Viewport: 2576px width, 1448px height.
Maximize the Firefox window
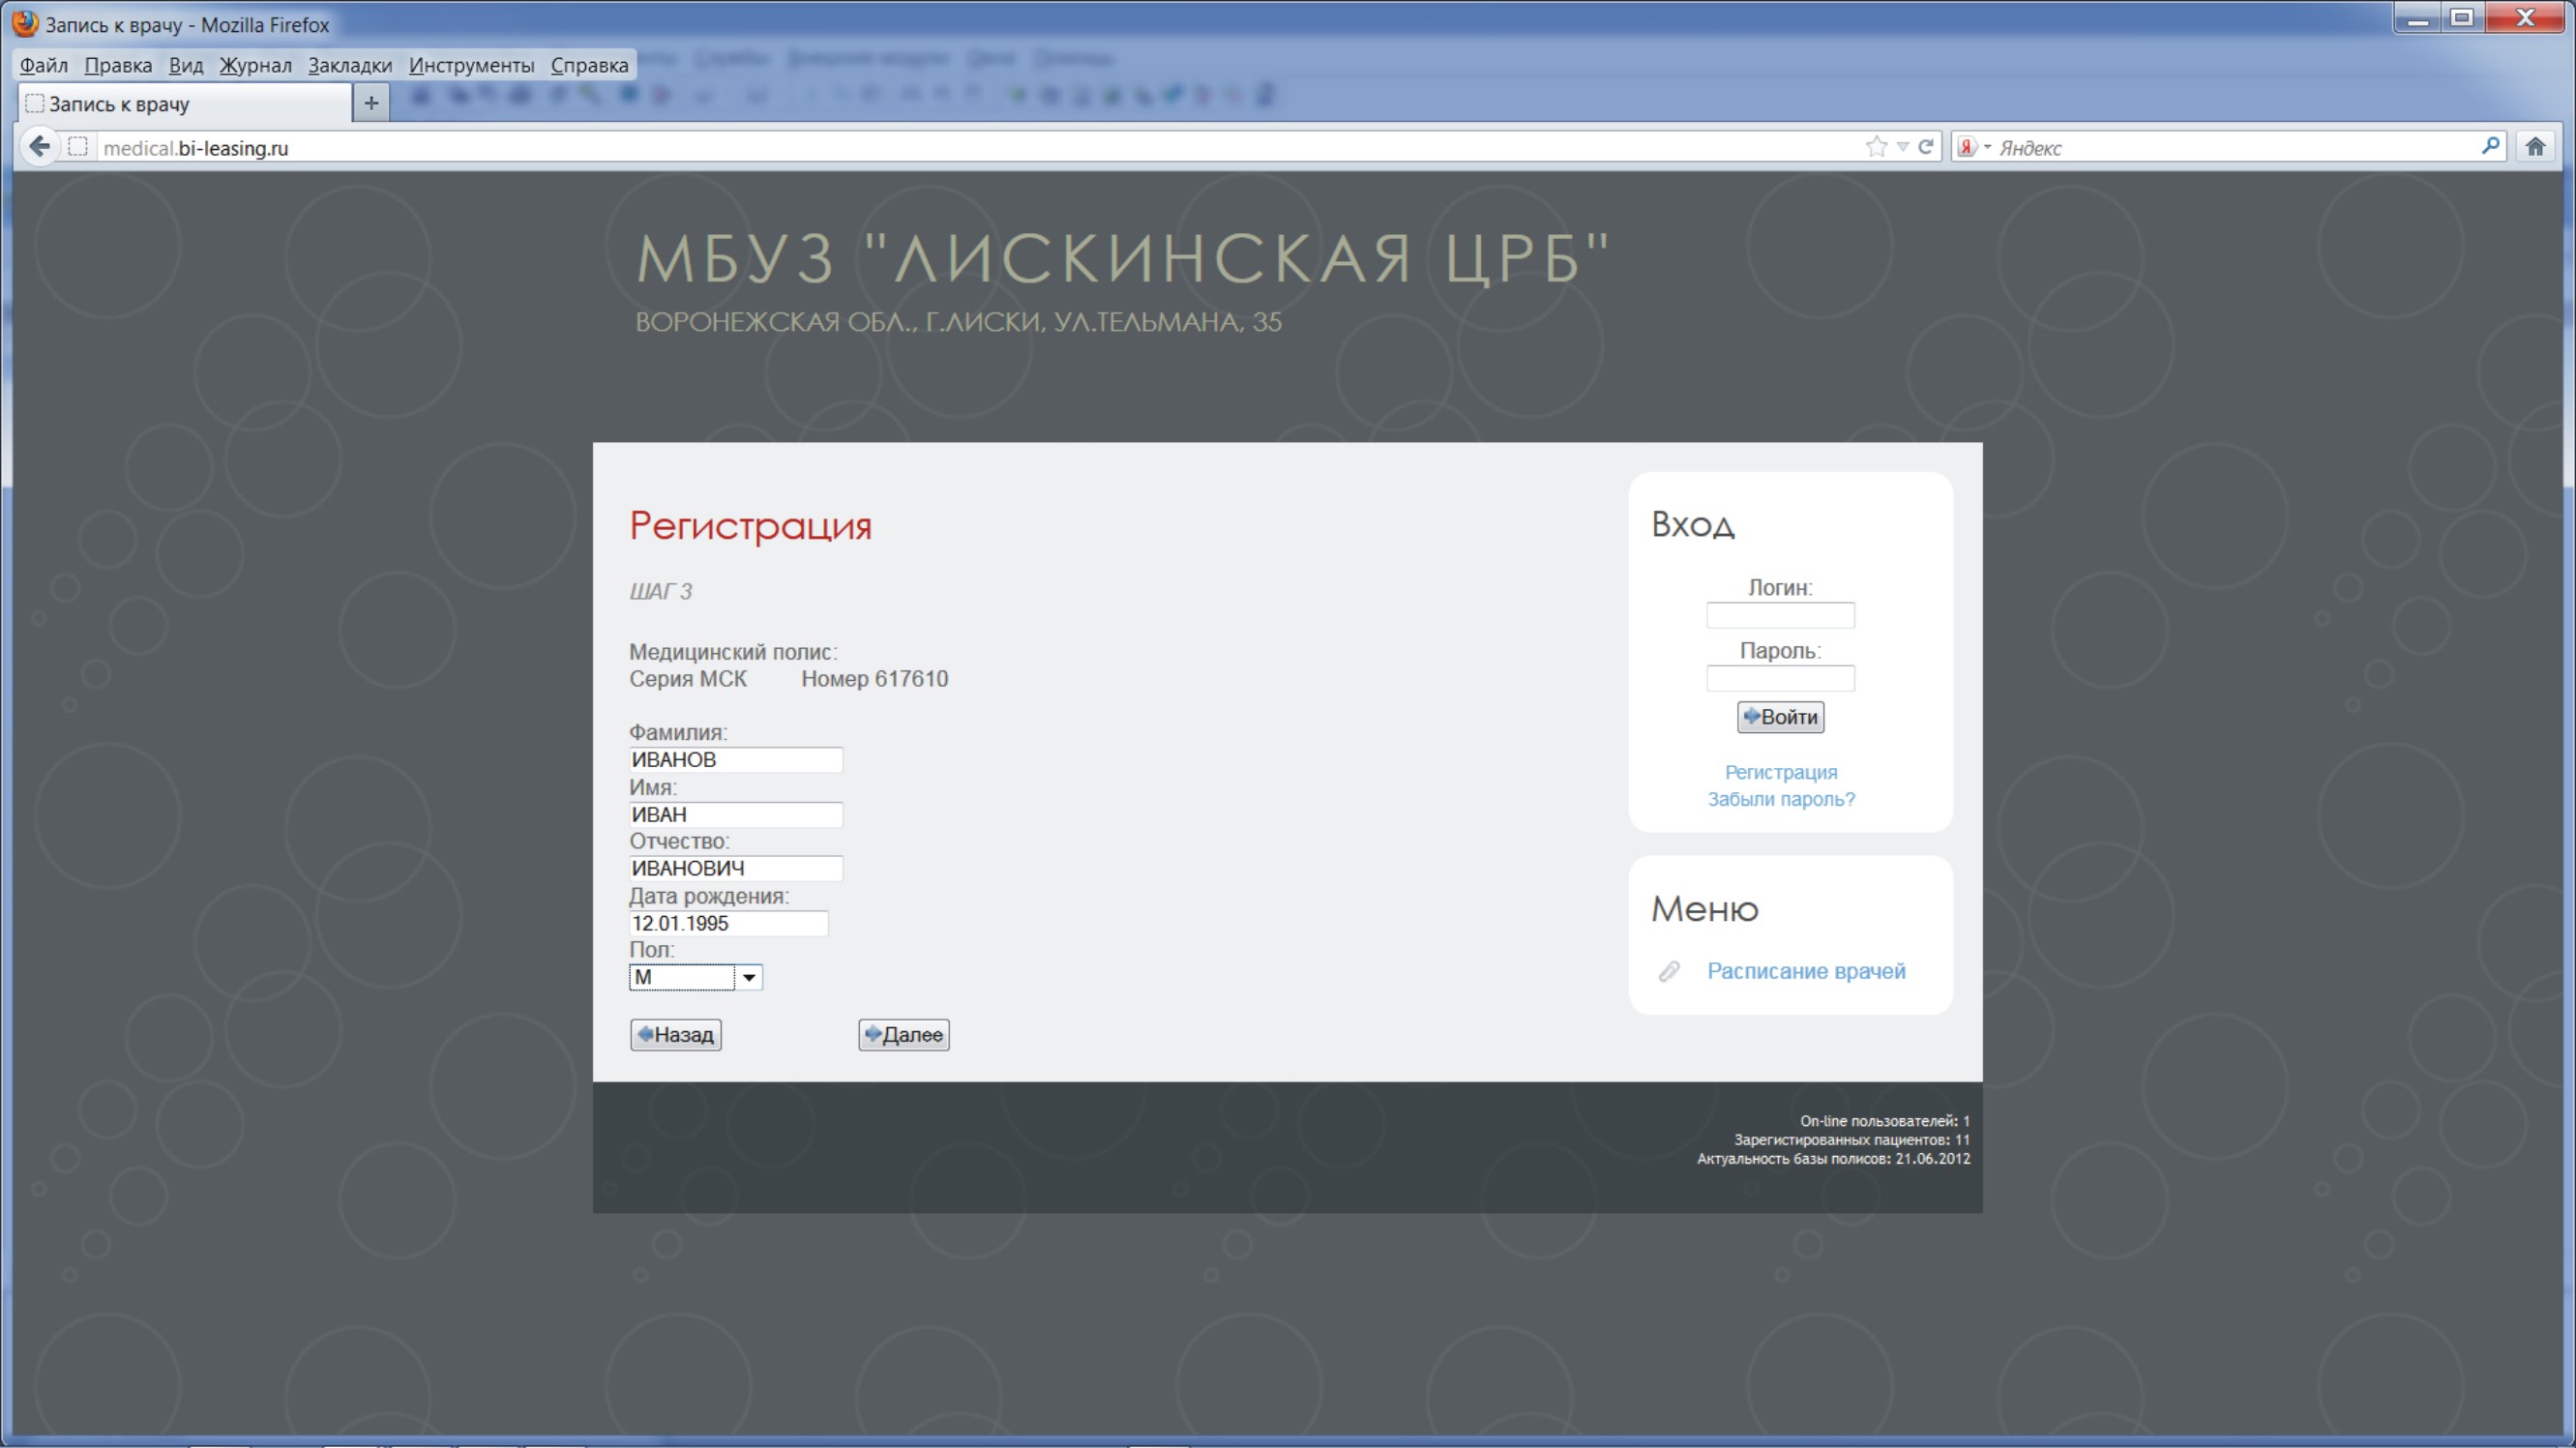[2462, 19]
